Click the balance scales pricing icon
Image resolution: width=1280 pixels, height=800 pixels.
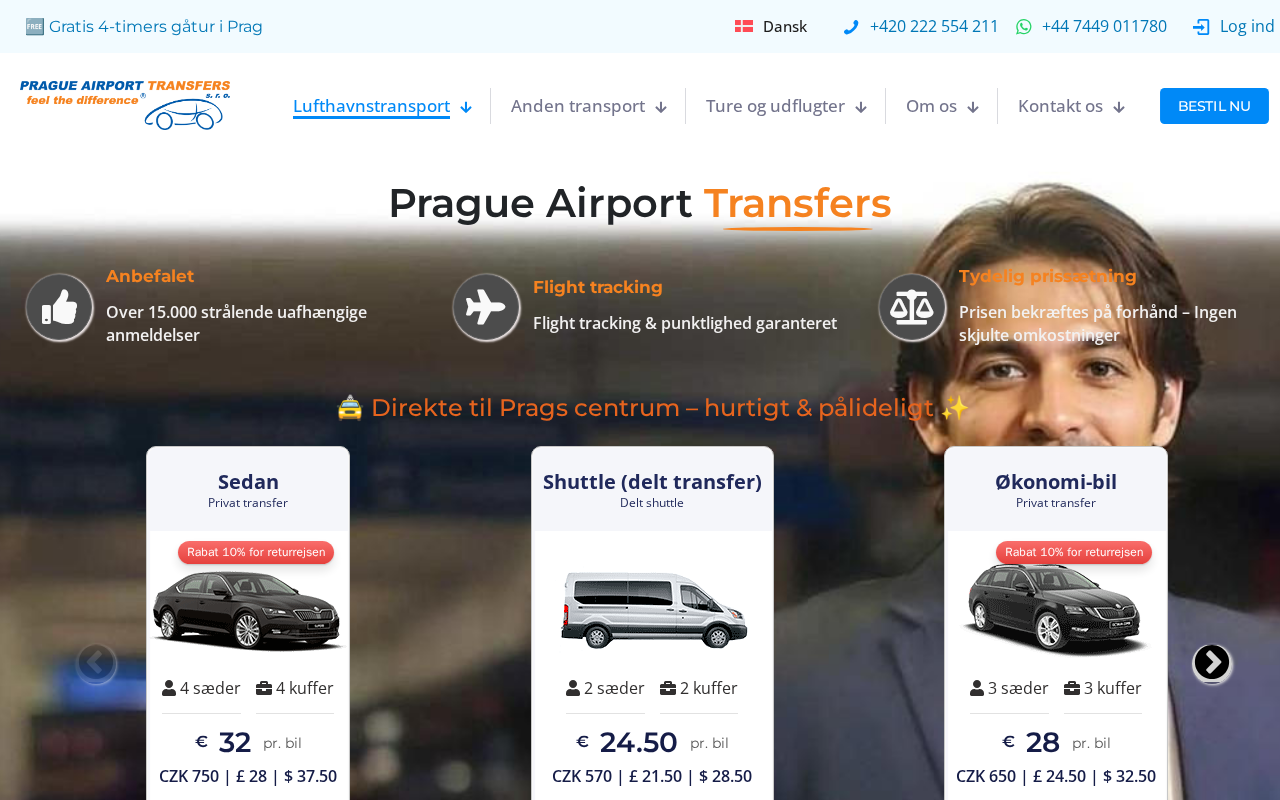click(x=912, y=307)
